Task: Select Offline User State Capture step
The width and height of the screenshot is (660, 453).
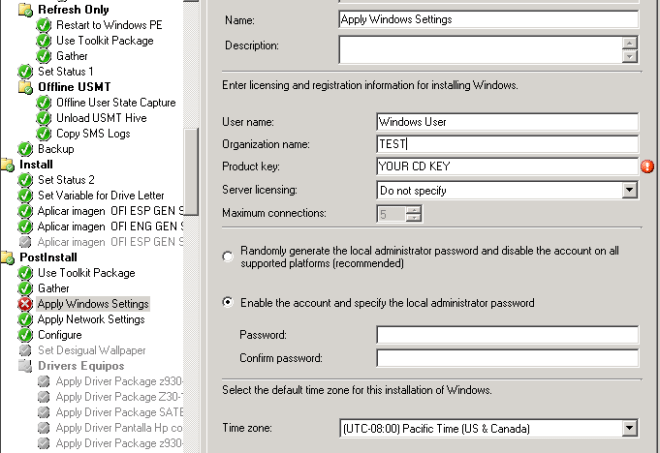Action: pos(115,102)
